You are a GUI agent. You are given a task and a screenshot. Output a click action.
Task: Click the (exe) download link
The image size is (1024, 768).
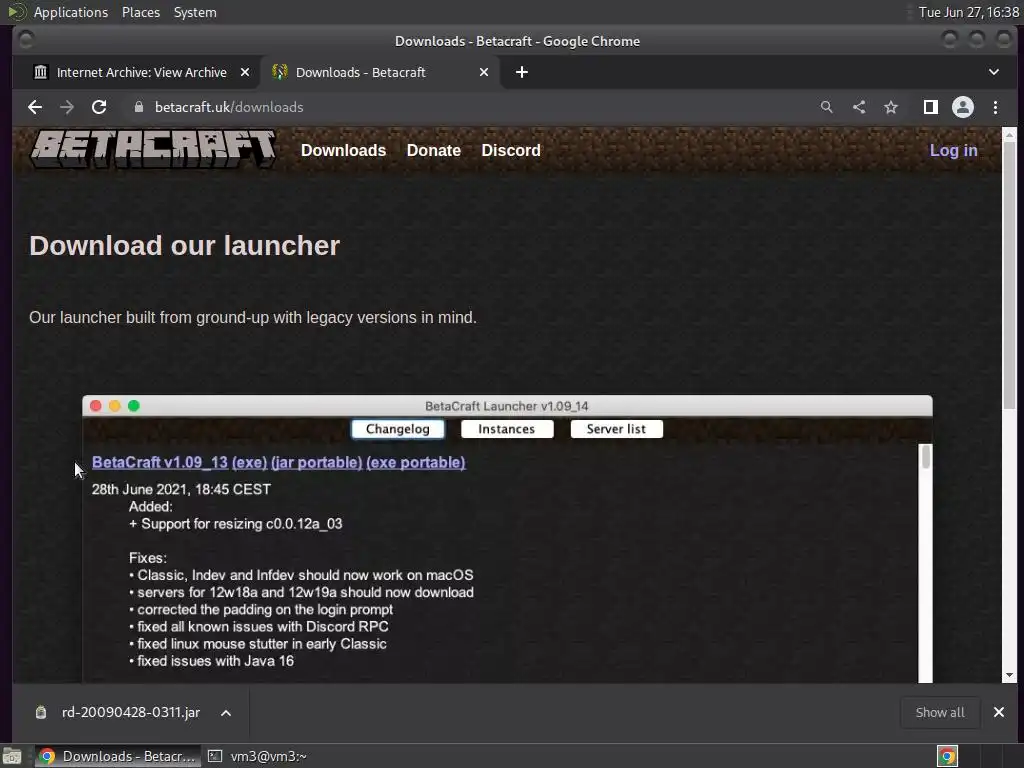[x=249, y=462]
